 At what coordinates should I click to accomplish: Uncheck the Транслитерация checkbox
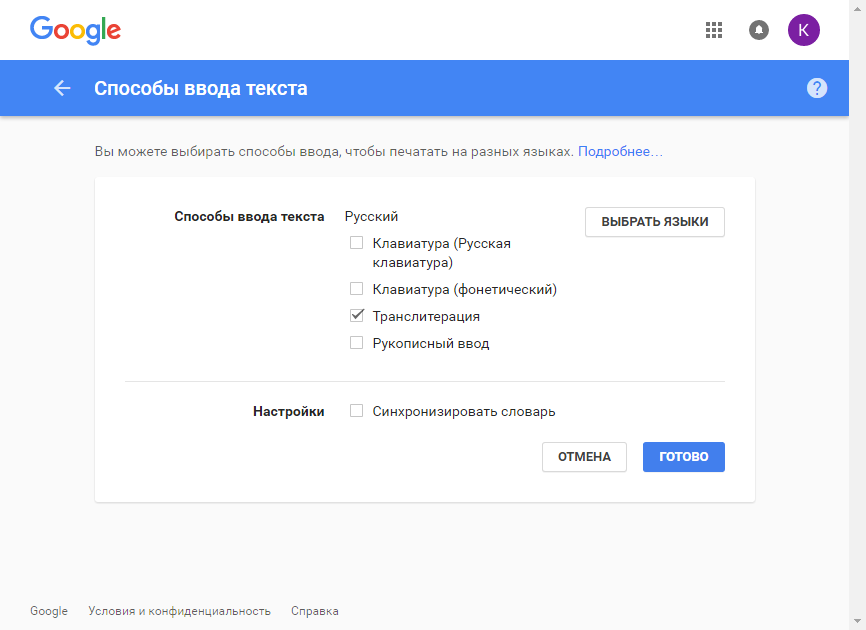[356, 316]
